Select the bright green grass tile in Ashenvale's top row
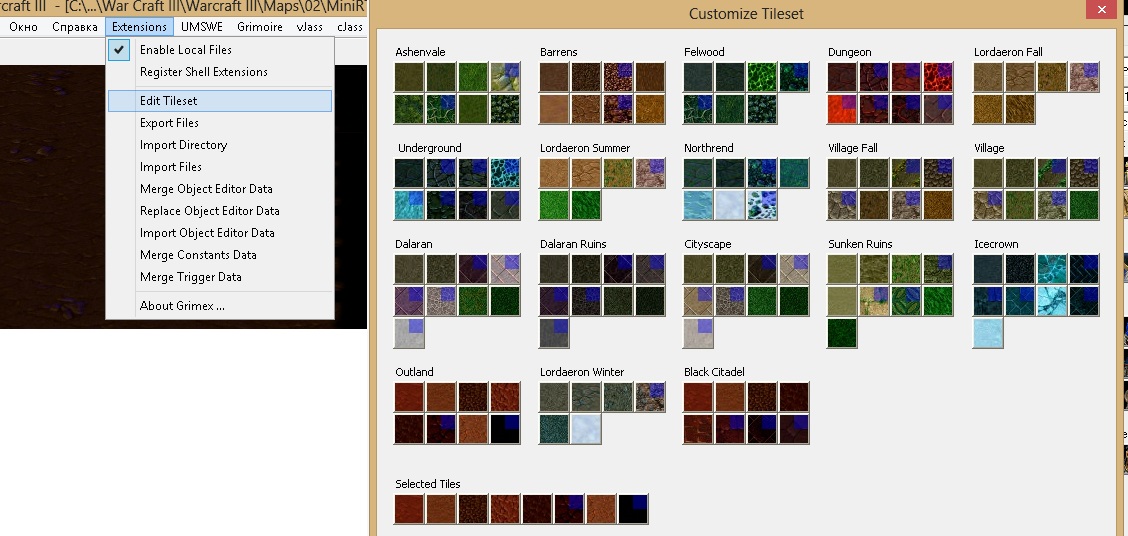Image resolution: width=1128 pixels, height=536 pixels. point(473,77)
